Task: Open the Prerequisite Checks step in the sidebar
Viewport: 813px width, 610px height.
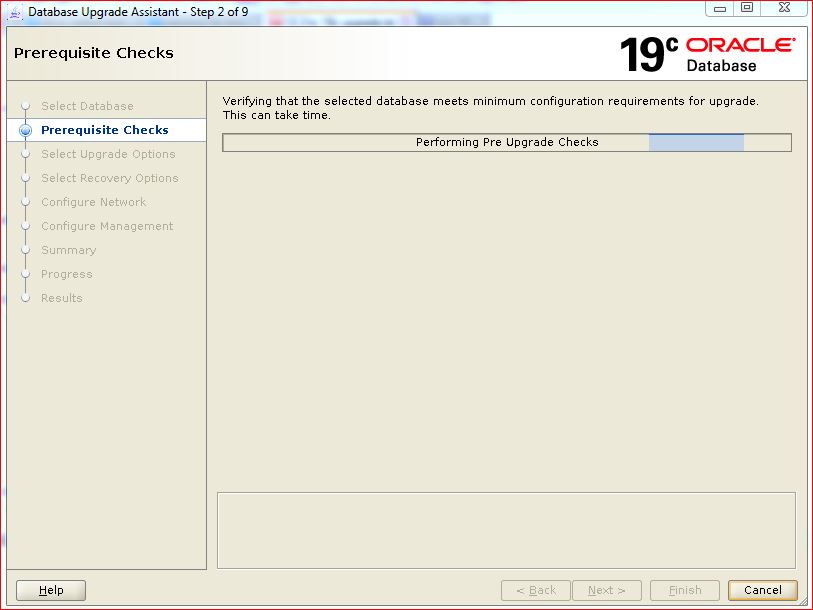Action: coord(104,130)
